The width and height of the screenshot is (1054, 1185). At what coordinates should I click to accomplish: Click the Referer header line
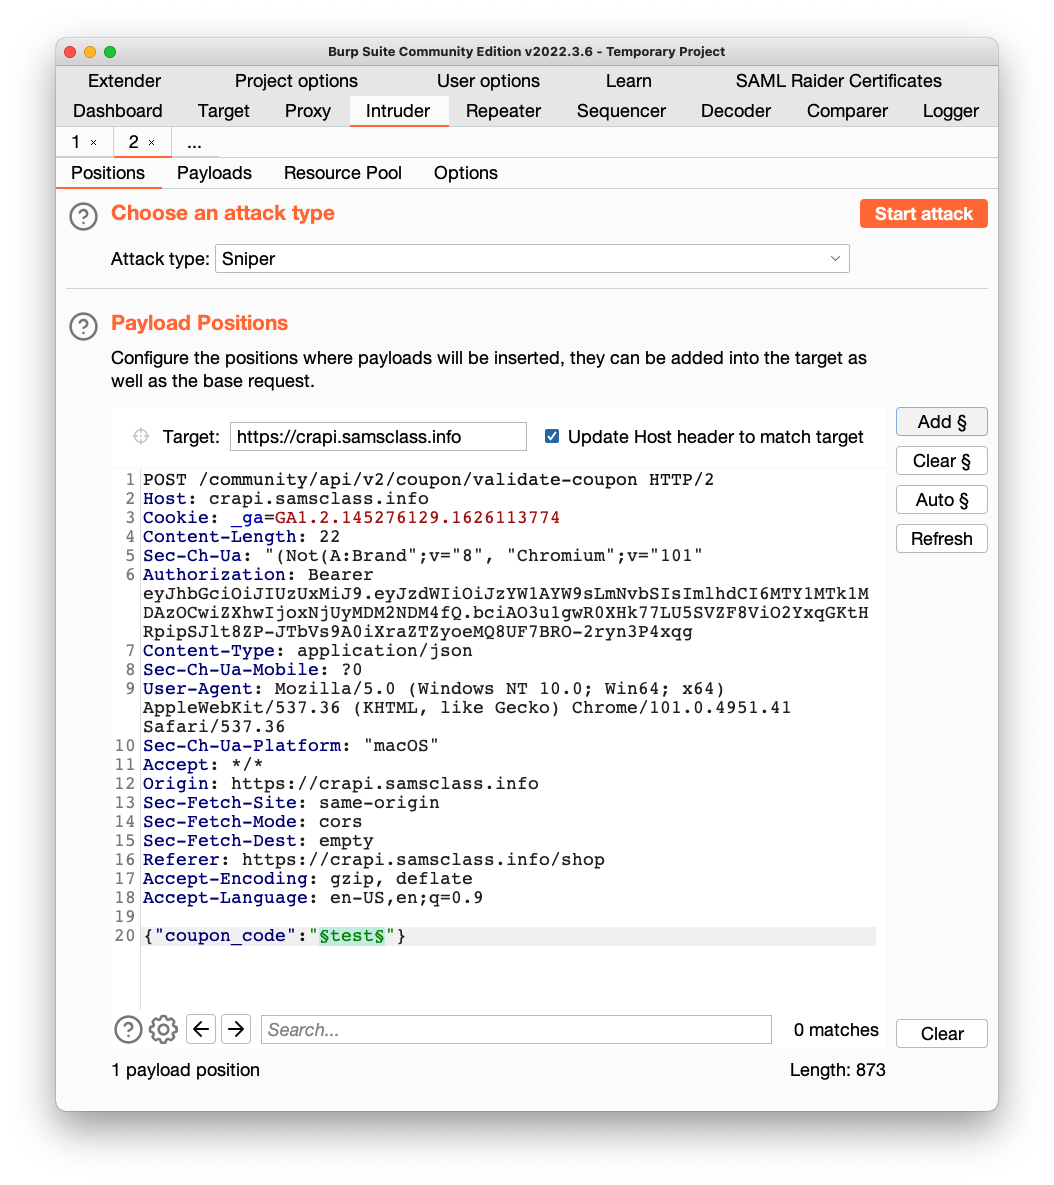pyautogui.click(x=374, y=860)
